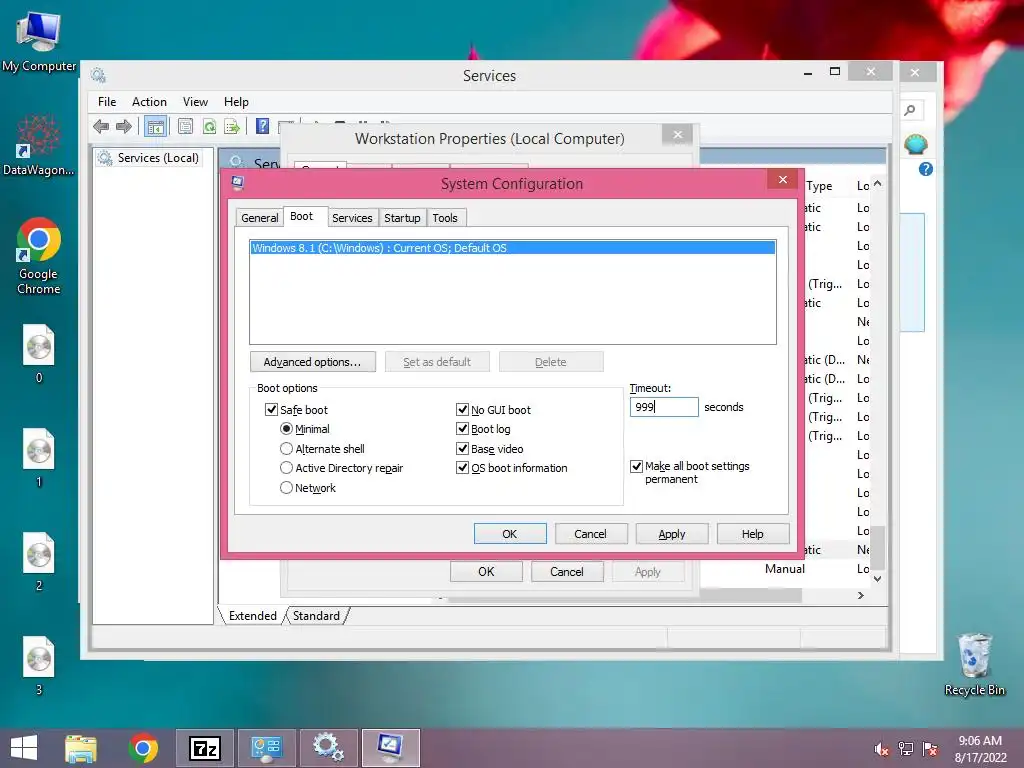Click the Timeout seconds input field
The image size is (1024, 768).
click(664, 407)
